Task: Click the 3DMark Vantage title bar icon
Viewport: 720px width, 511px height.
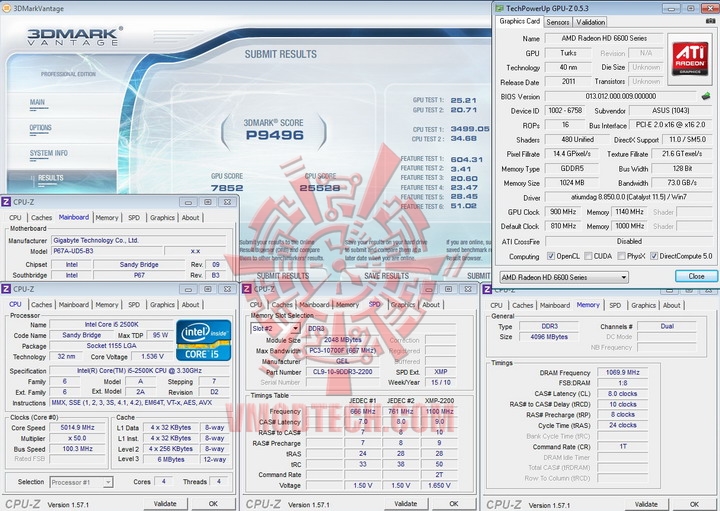Action: point(7,8)
